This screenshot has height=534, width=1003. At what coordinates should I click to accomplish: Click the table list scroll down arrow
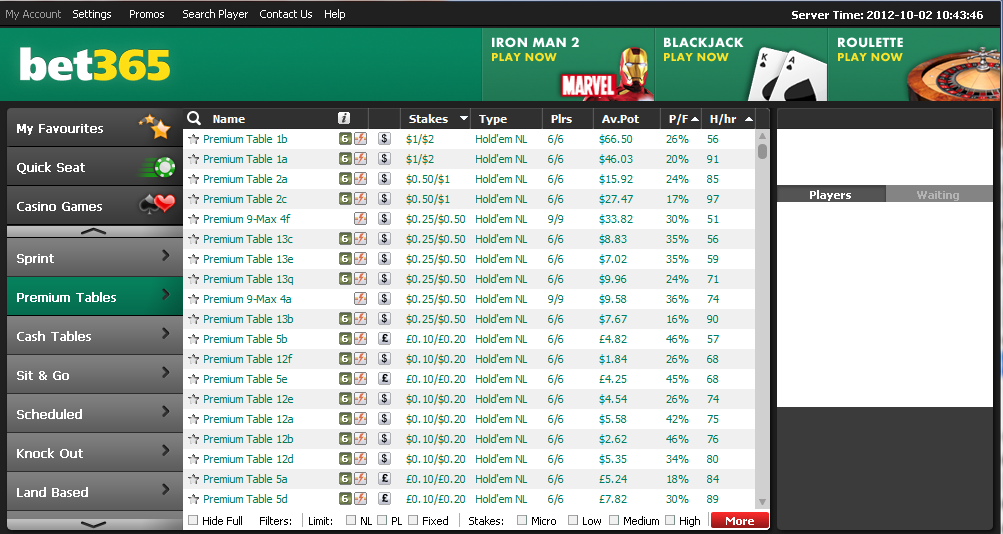point(762,502)
